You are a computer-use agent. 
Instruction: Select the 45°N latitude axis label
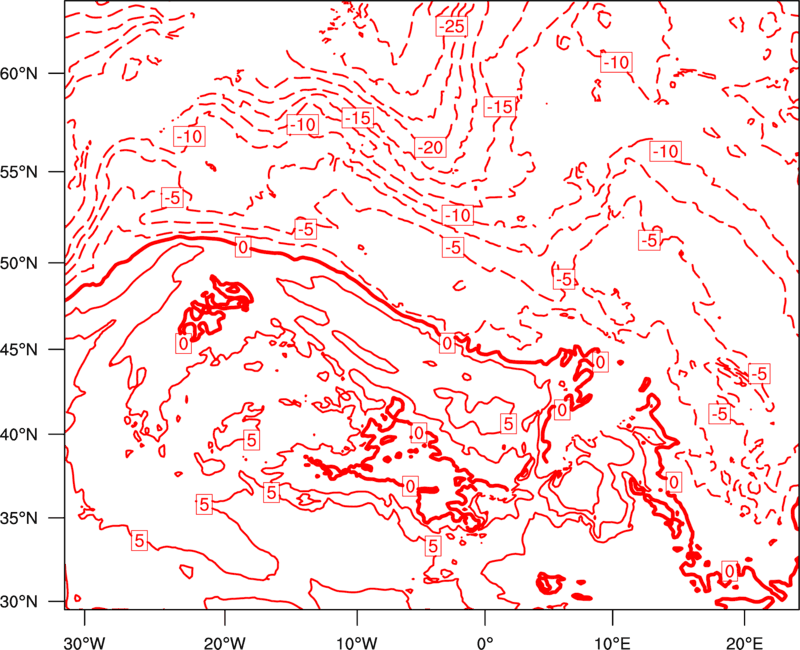tap(19, 349)
